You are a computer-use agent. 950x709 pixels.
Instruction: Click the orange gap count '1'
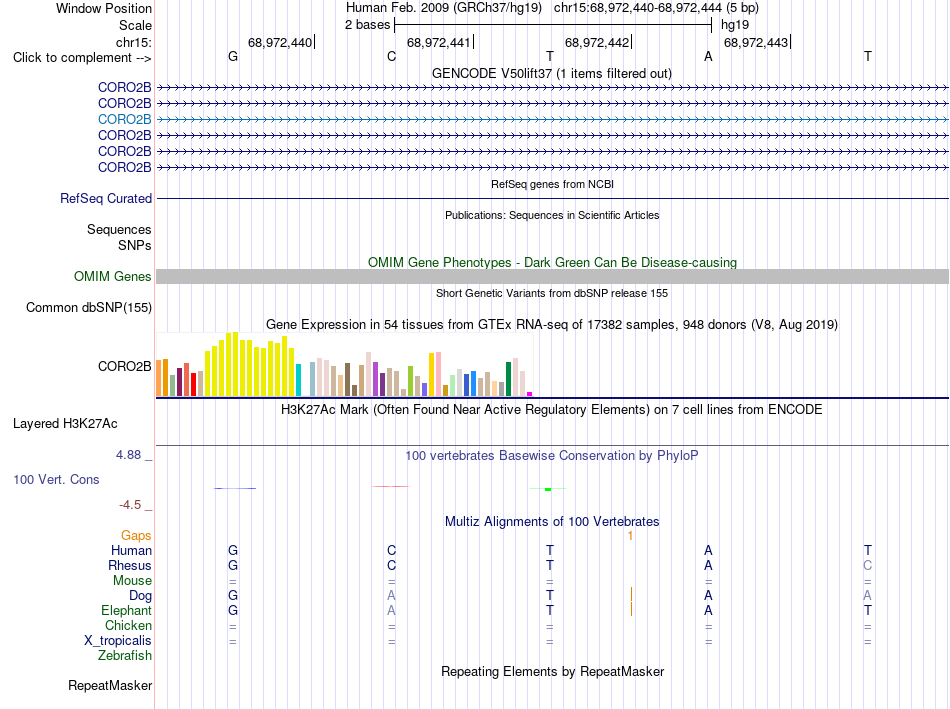pos(631,536)
